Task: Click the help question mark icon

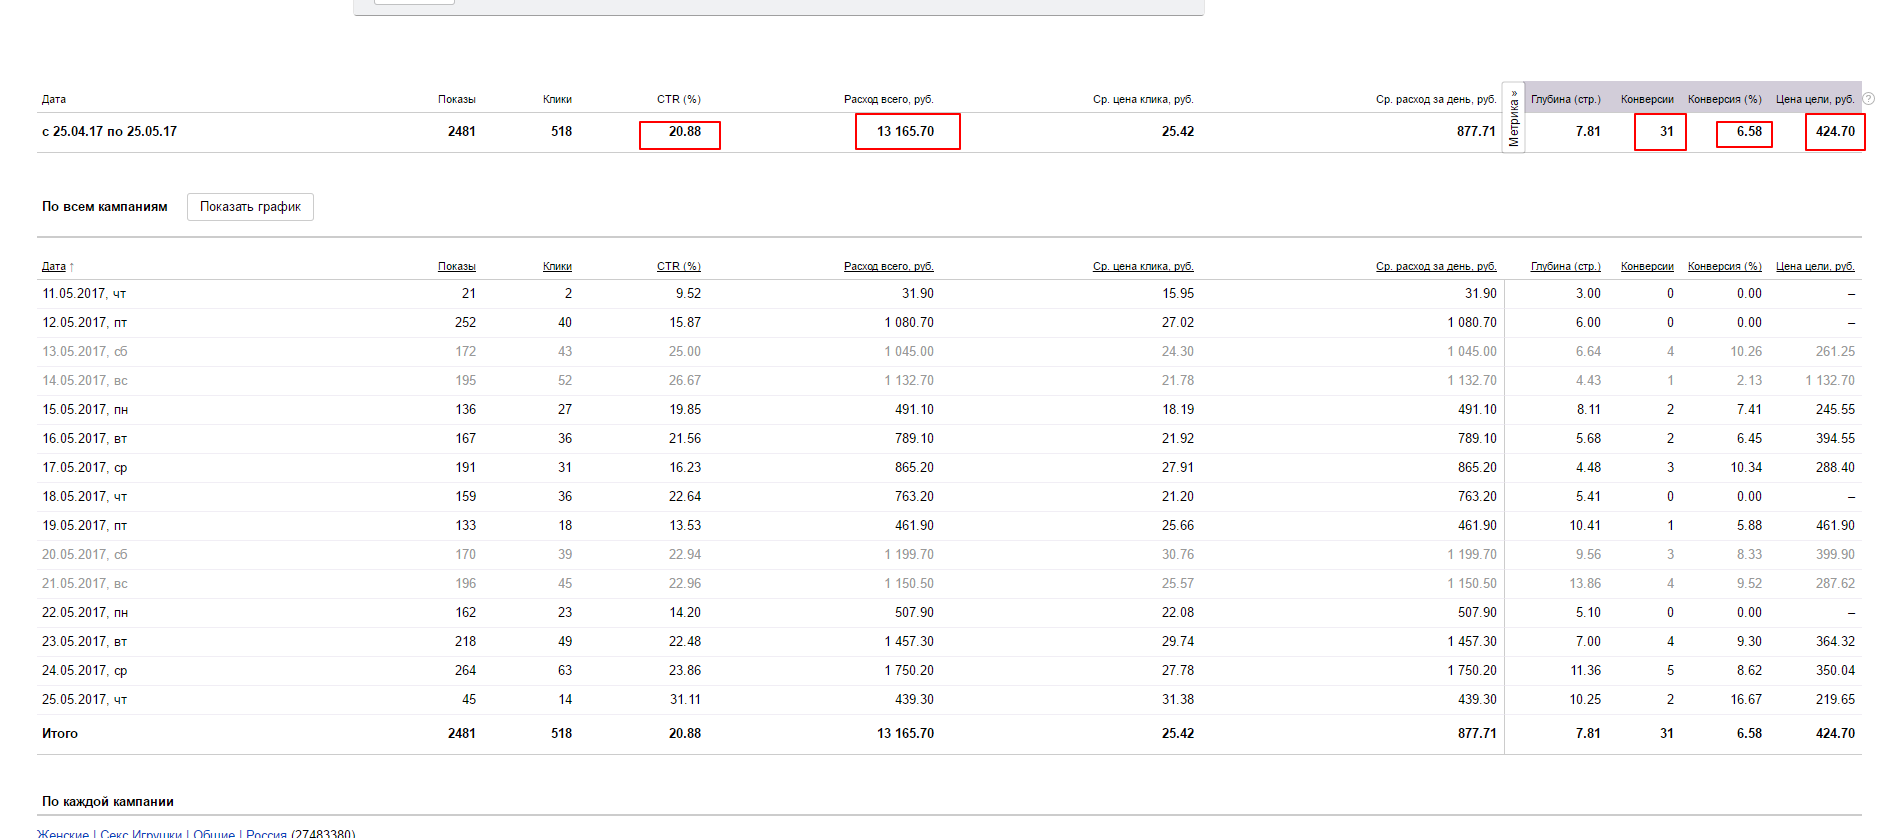Action: tap(1868, 99)
